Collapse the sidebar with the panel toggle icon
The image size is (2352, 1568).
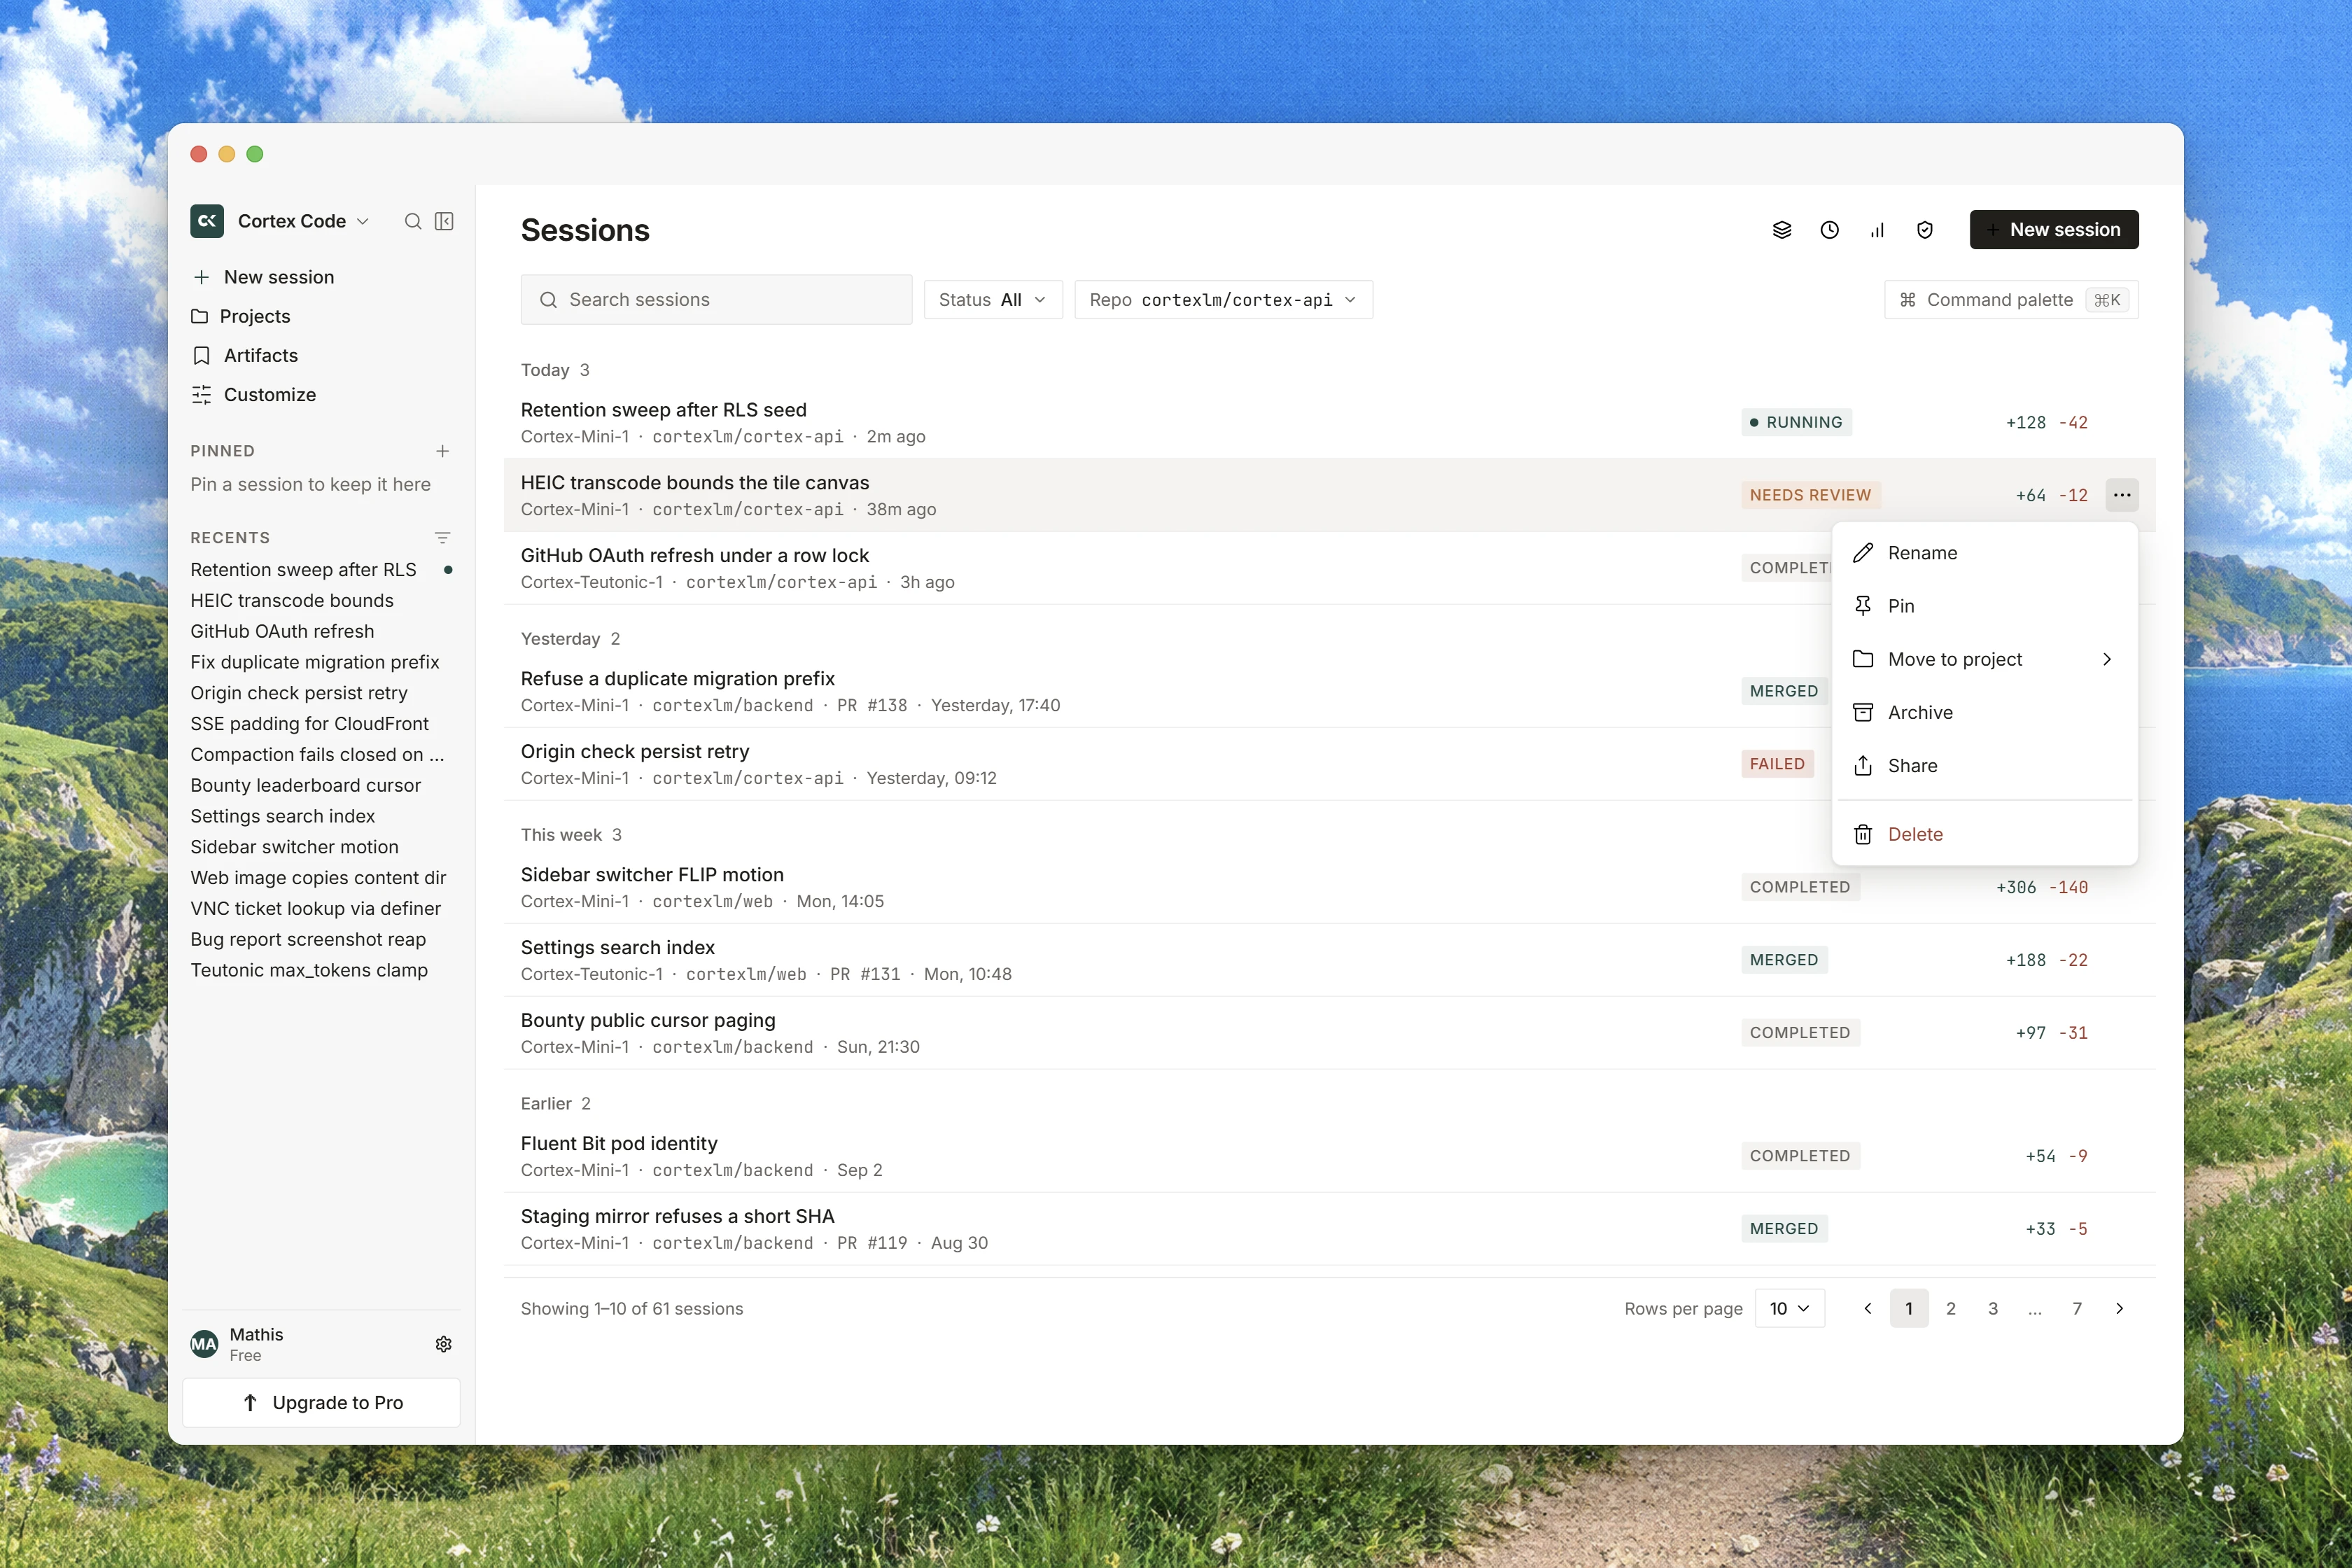point(444,221)
